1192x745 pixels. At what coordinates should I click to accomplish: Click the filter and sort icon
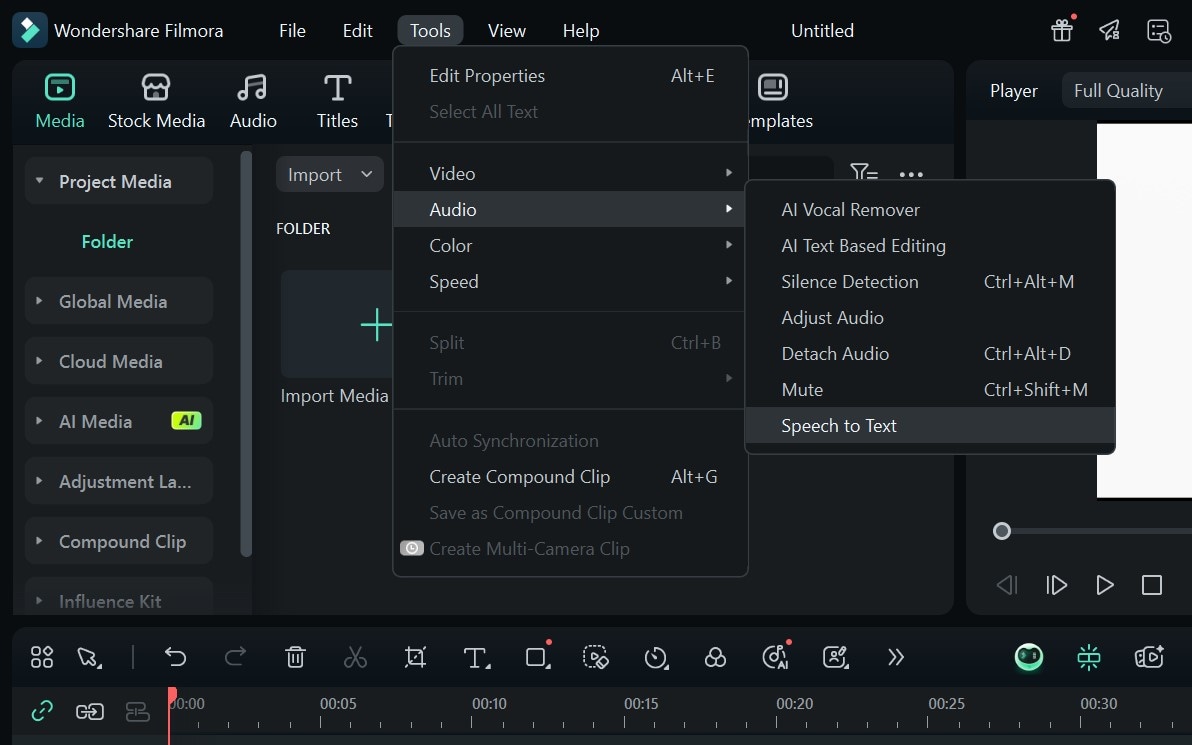pos(864,173)
